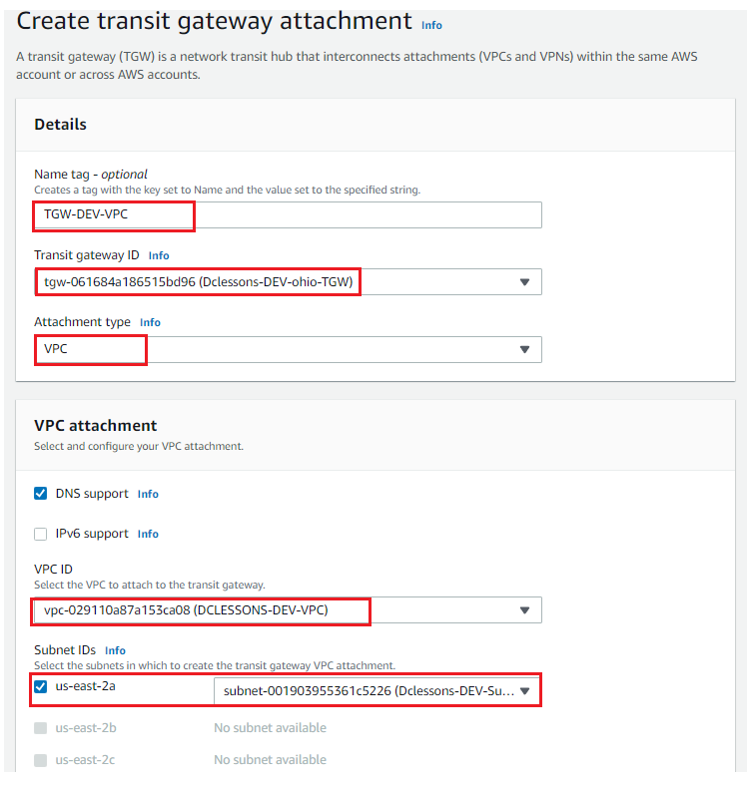Click the Attachment type dropdown arrow

click(x=525, y=349)
